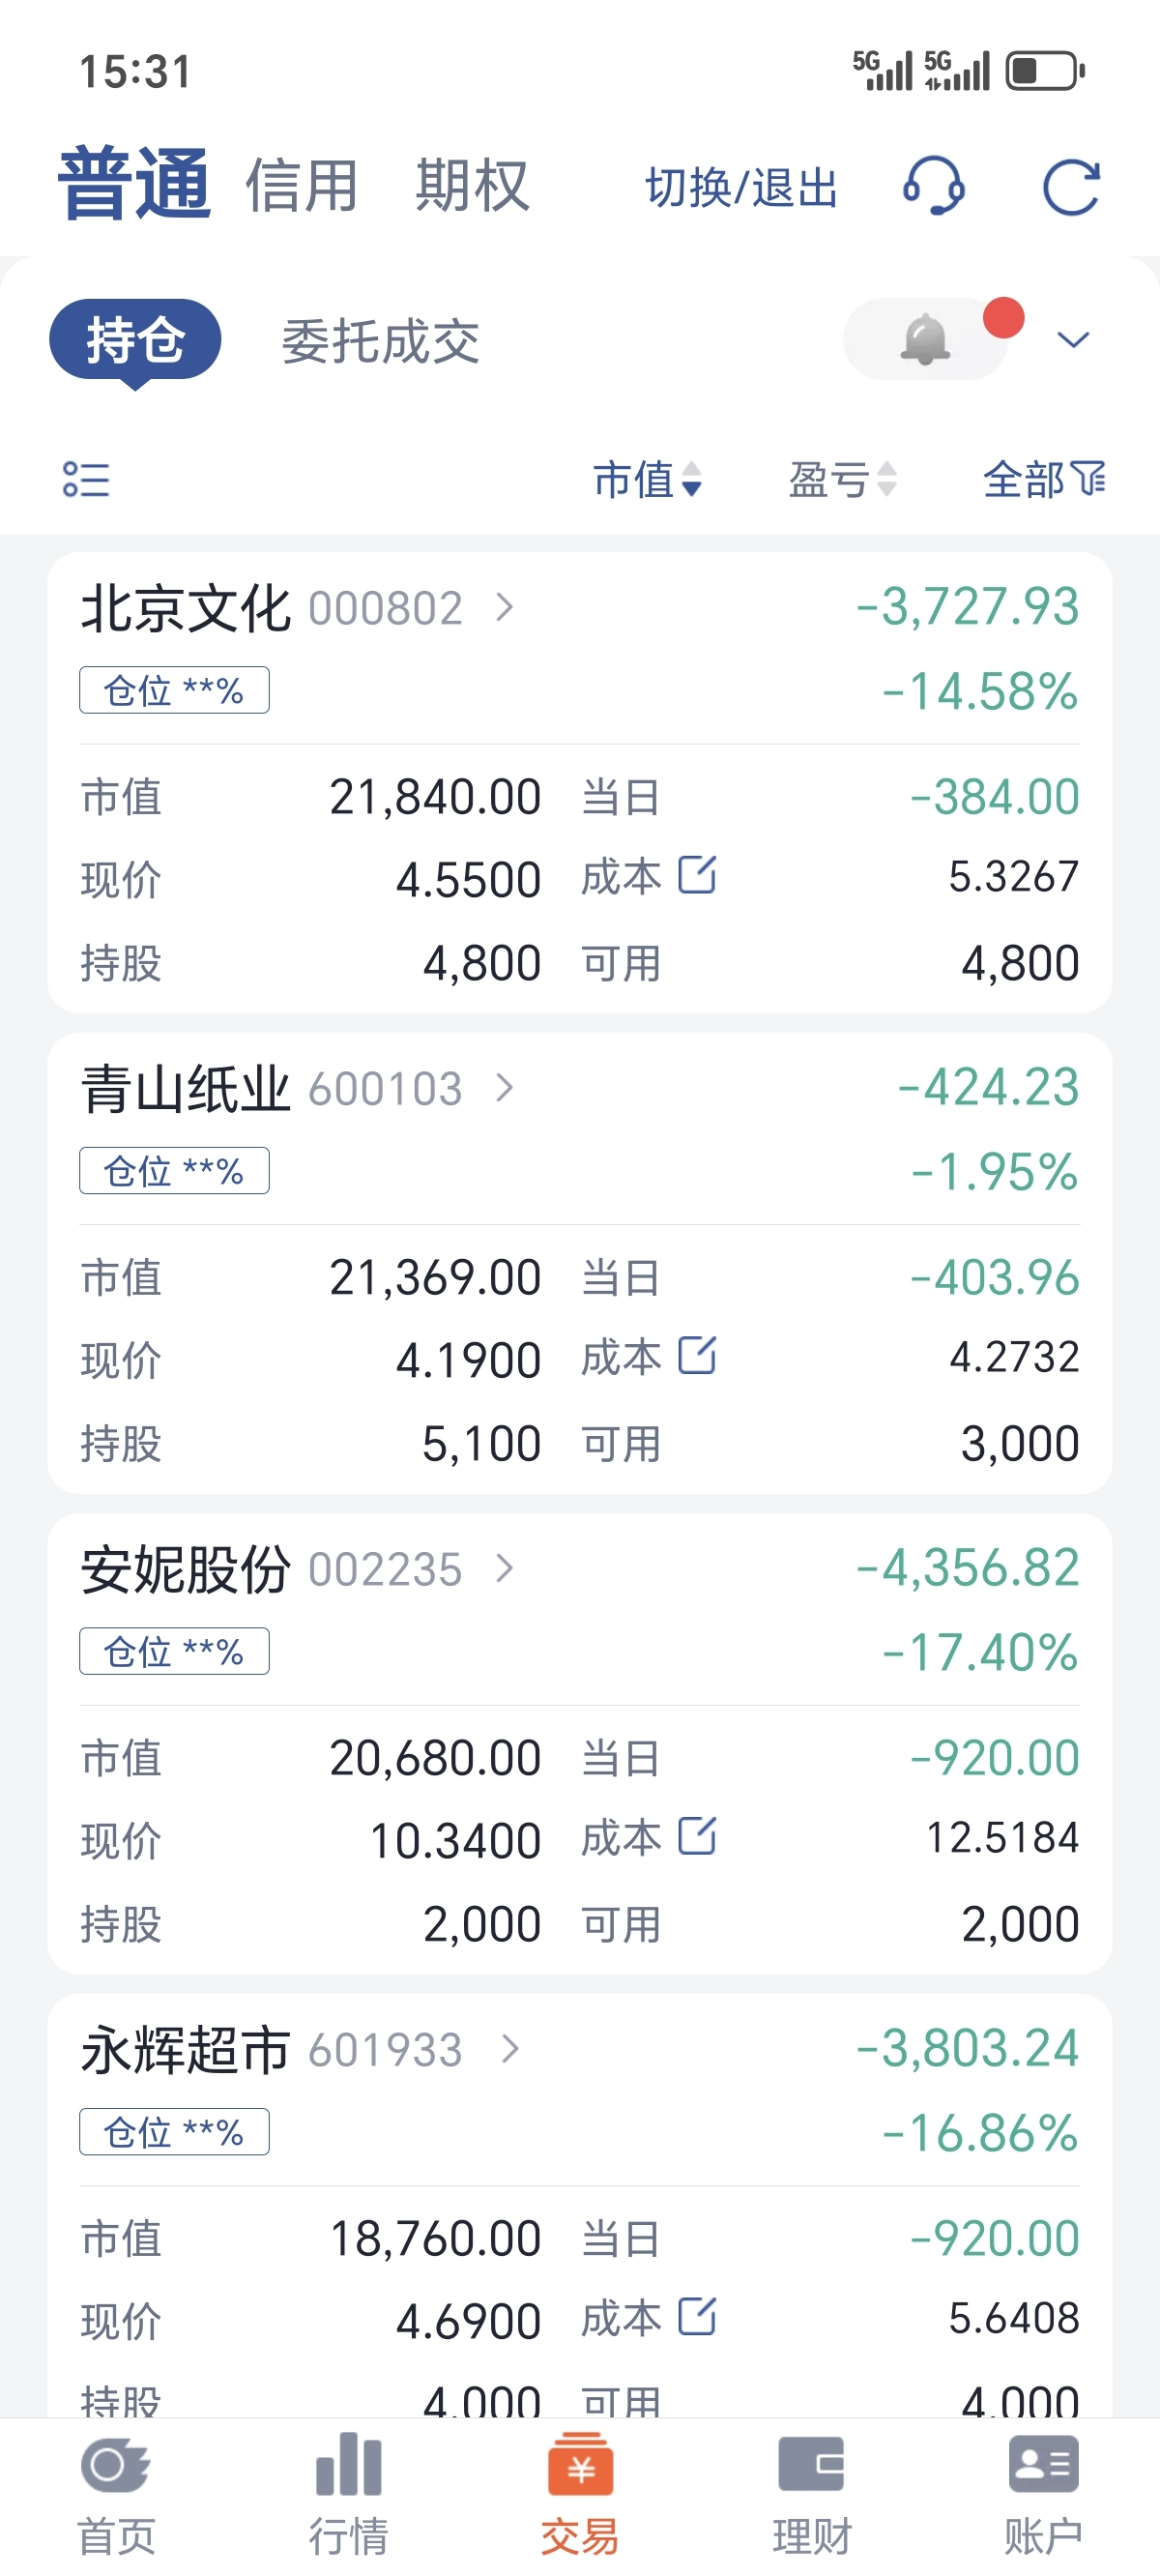Click 切换/退出 link
Viewport: 1160px width, 2576px height.
(x=741, y=187)
